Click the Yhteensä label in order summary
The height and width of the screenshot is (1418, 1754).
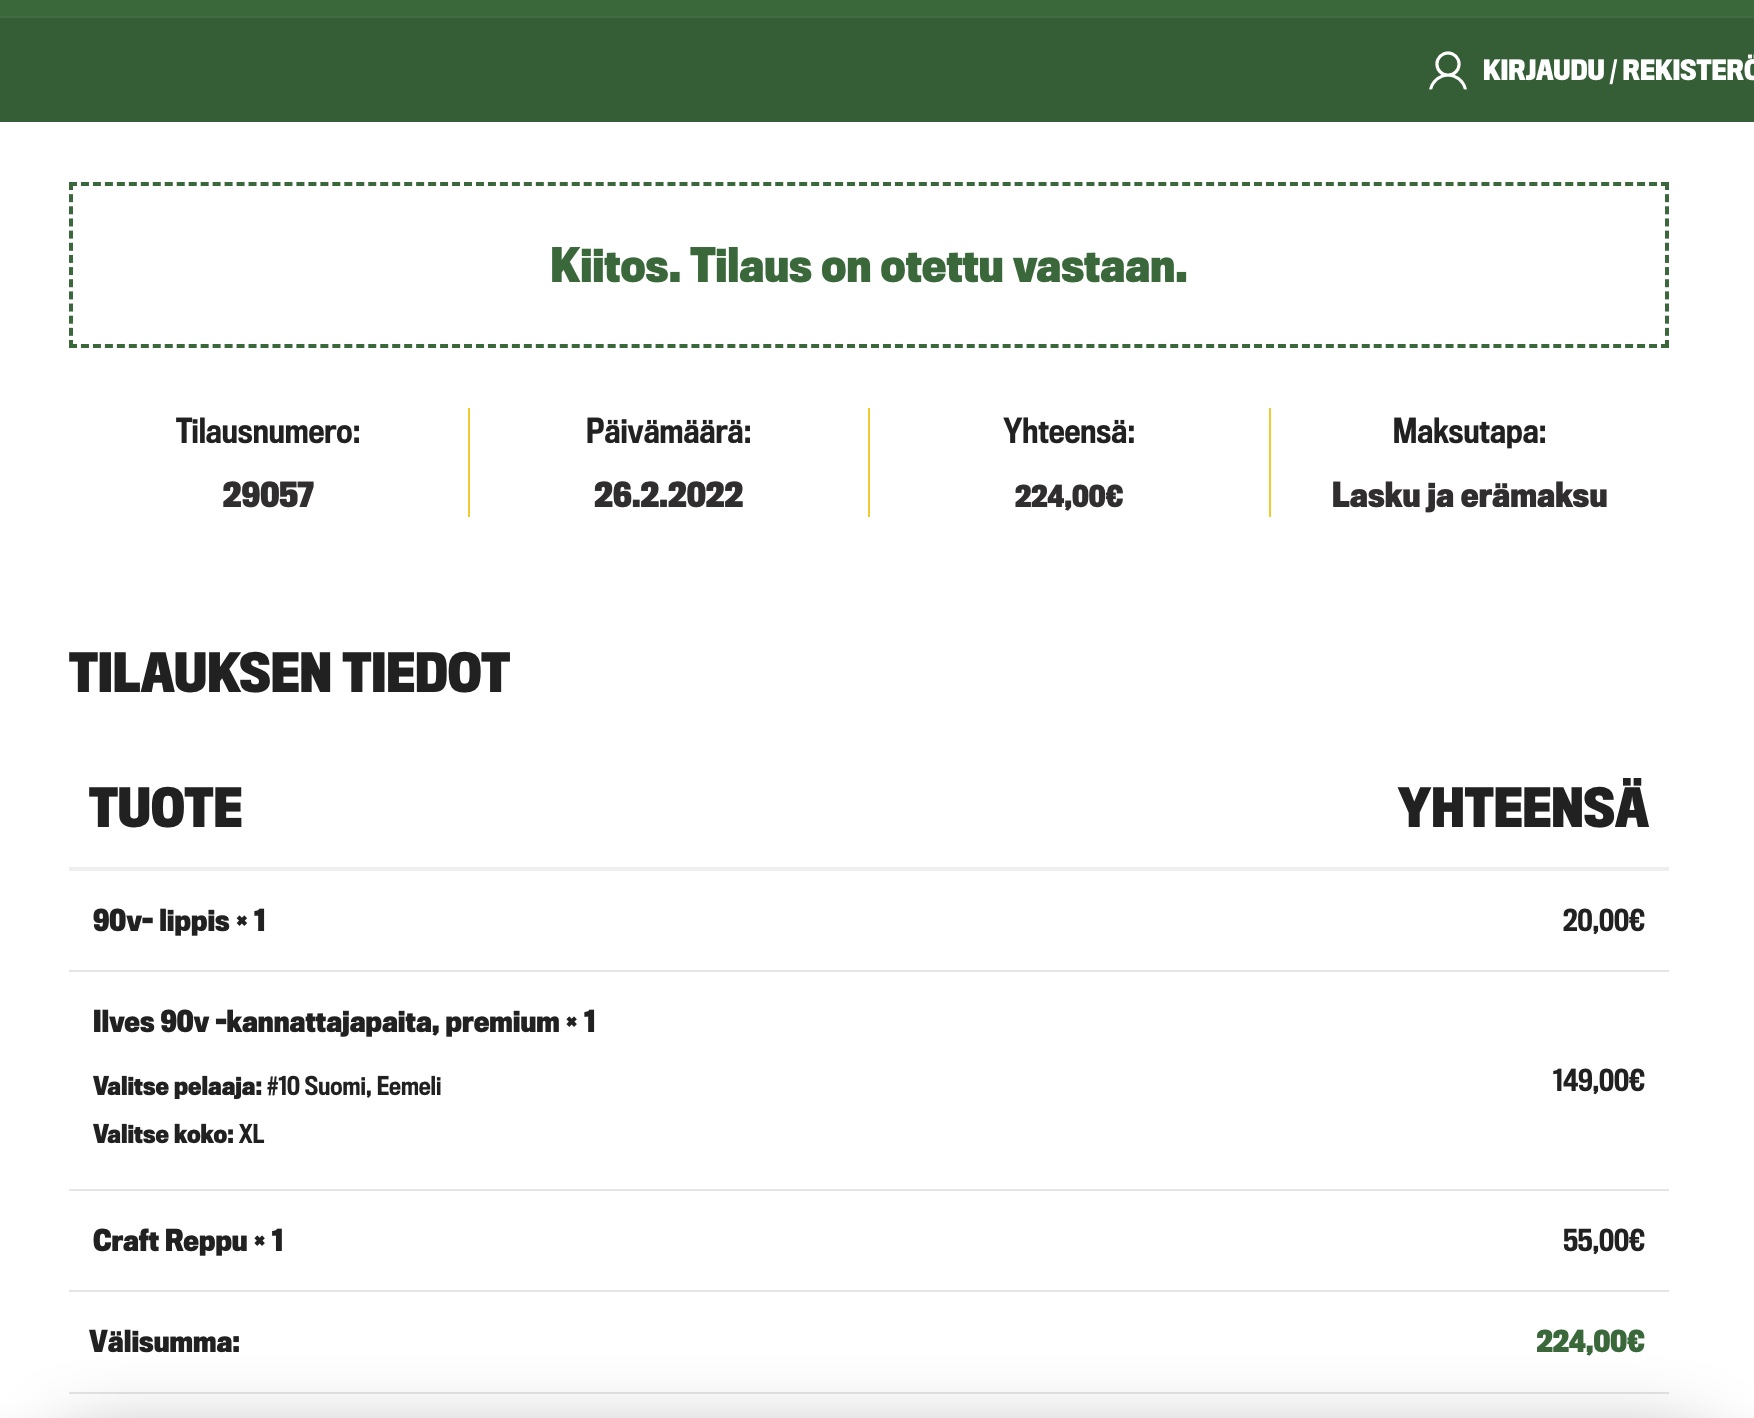tap(1069, 432)
